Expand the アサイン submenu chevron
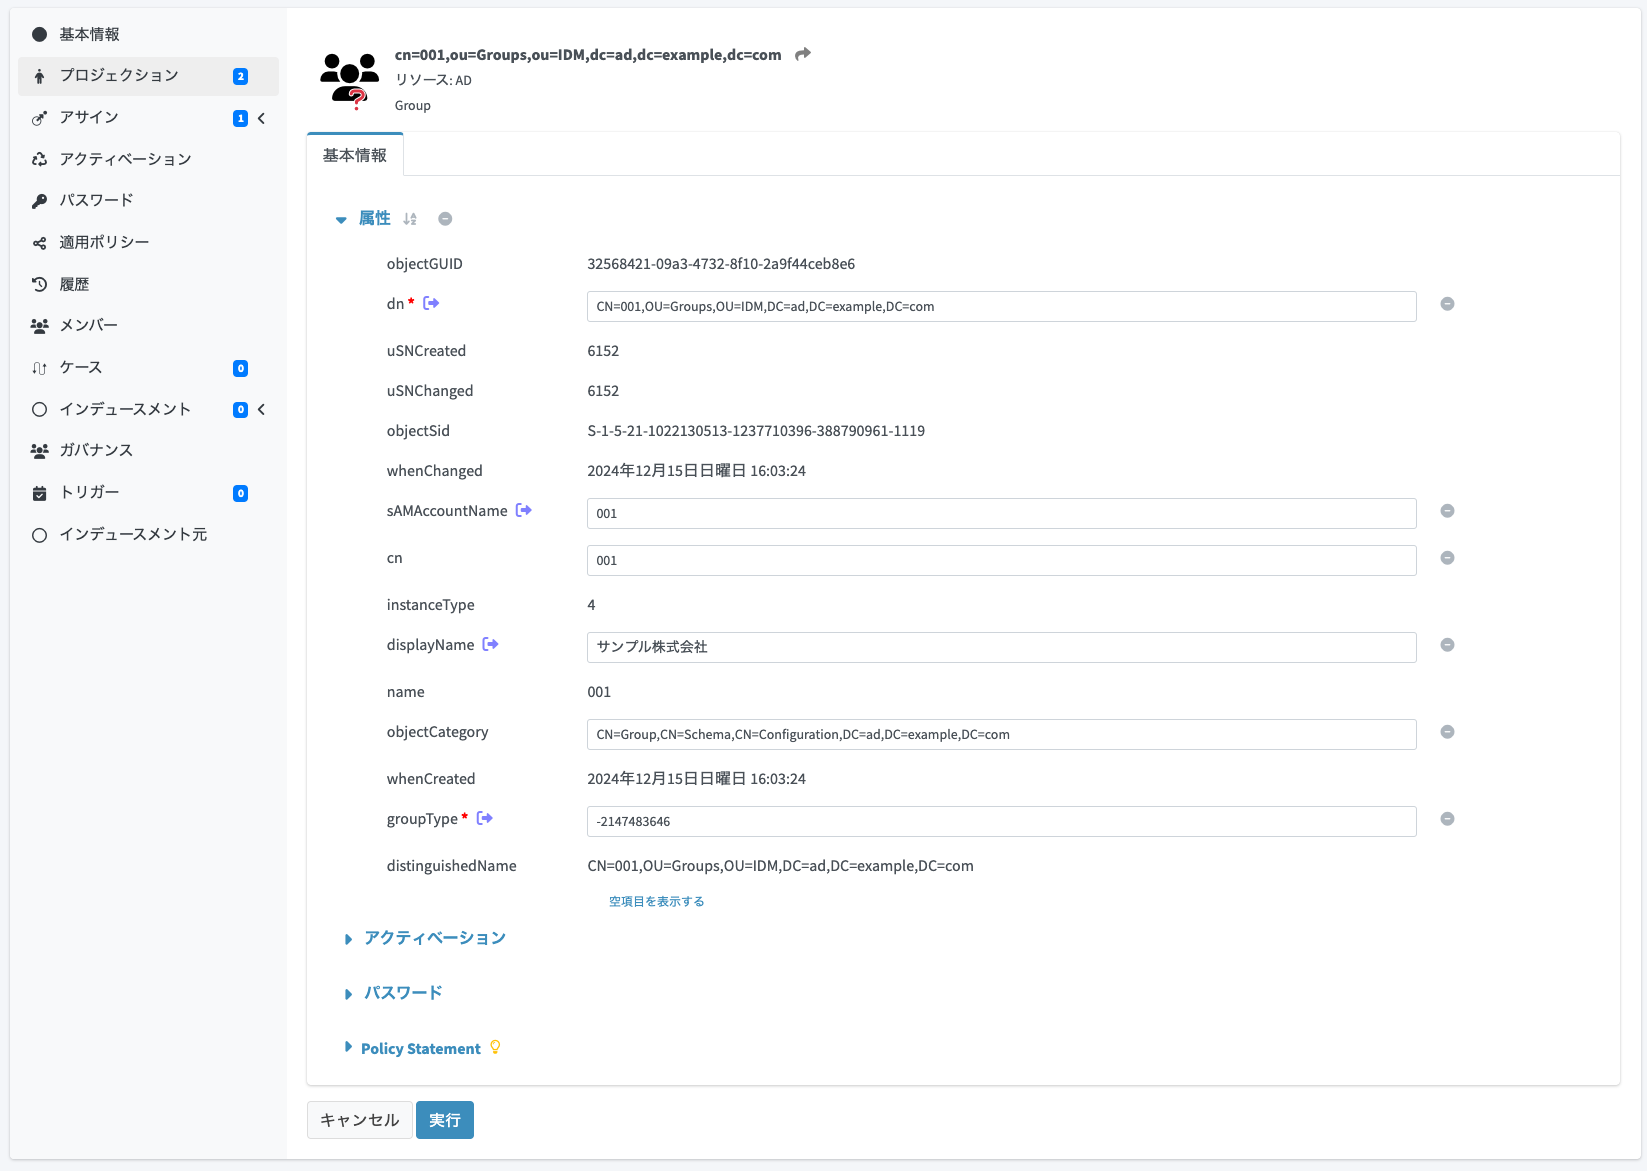This screenshot has width=1647, height=1171. click(261, 118)
